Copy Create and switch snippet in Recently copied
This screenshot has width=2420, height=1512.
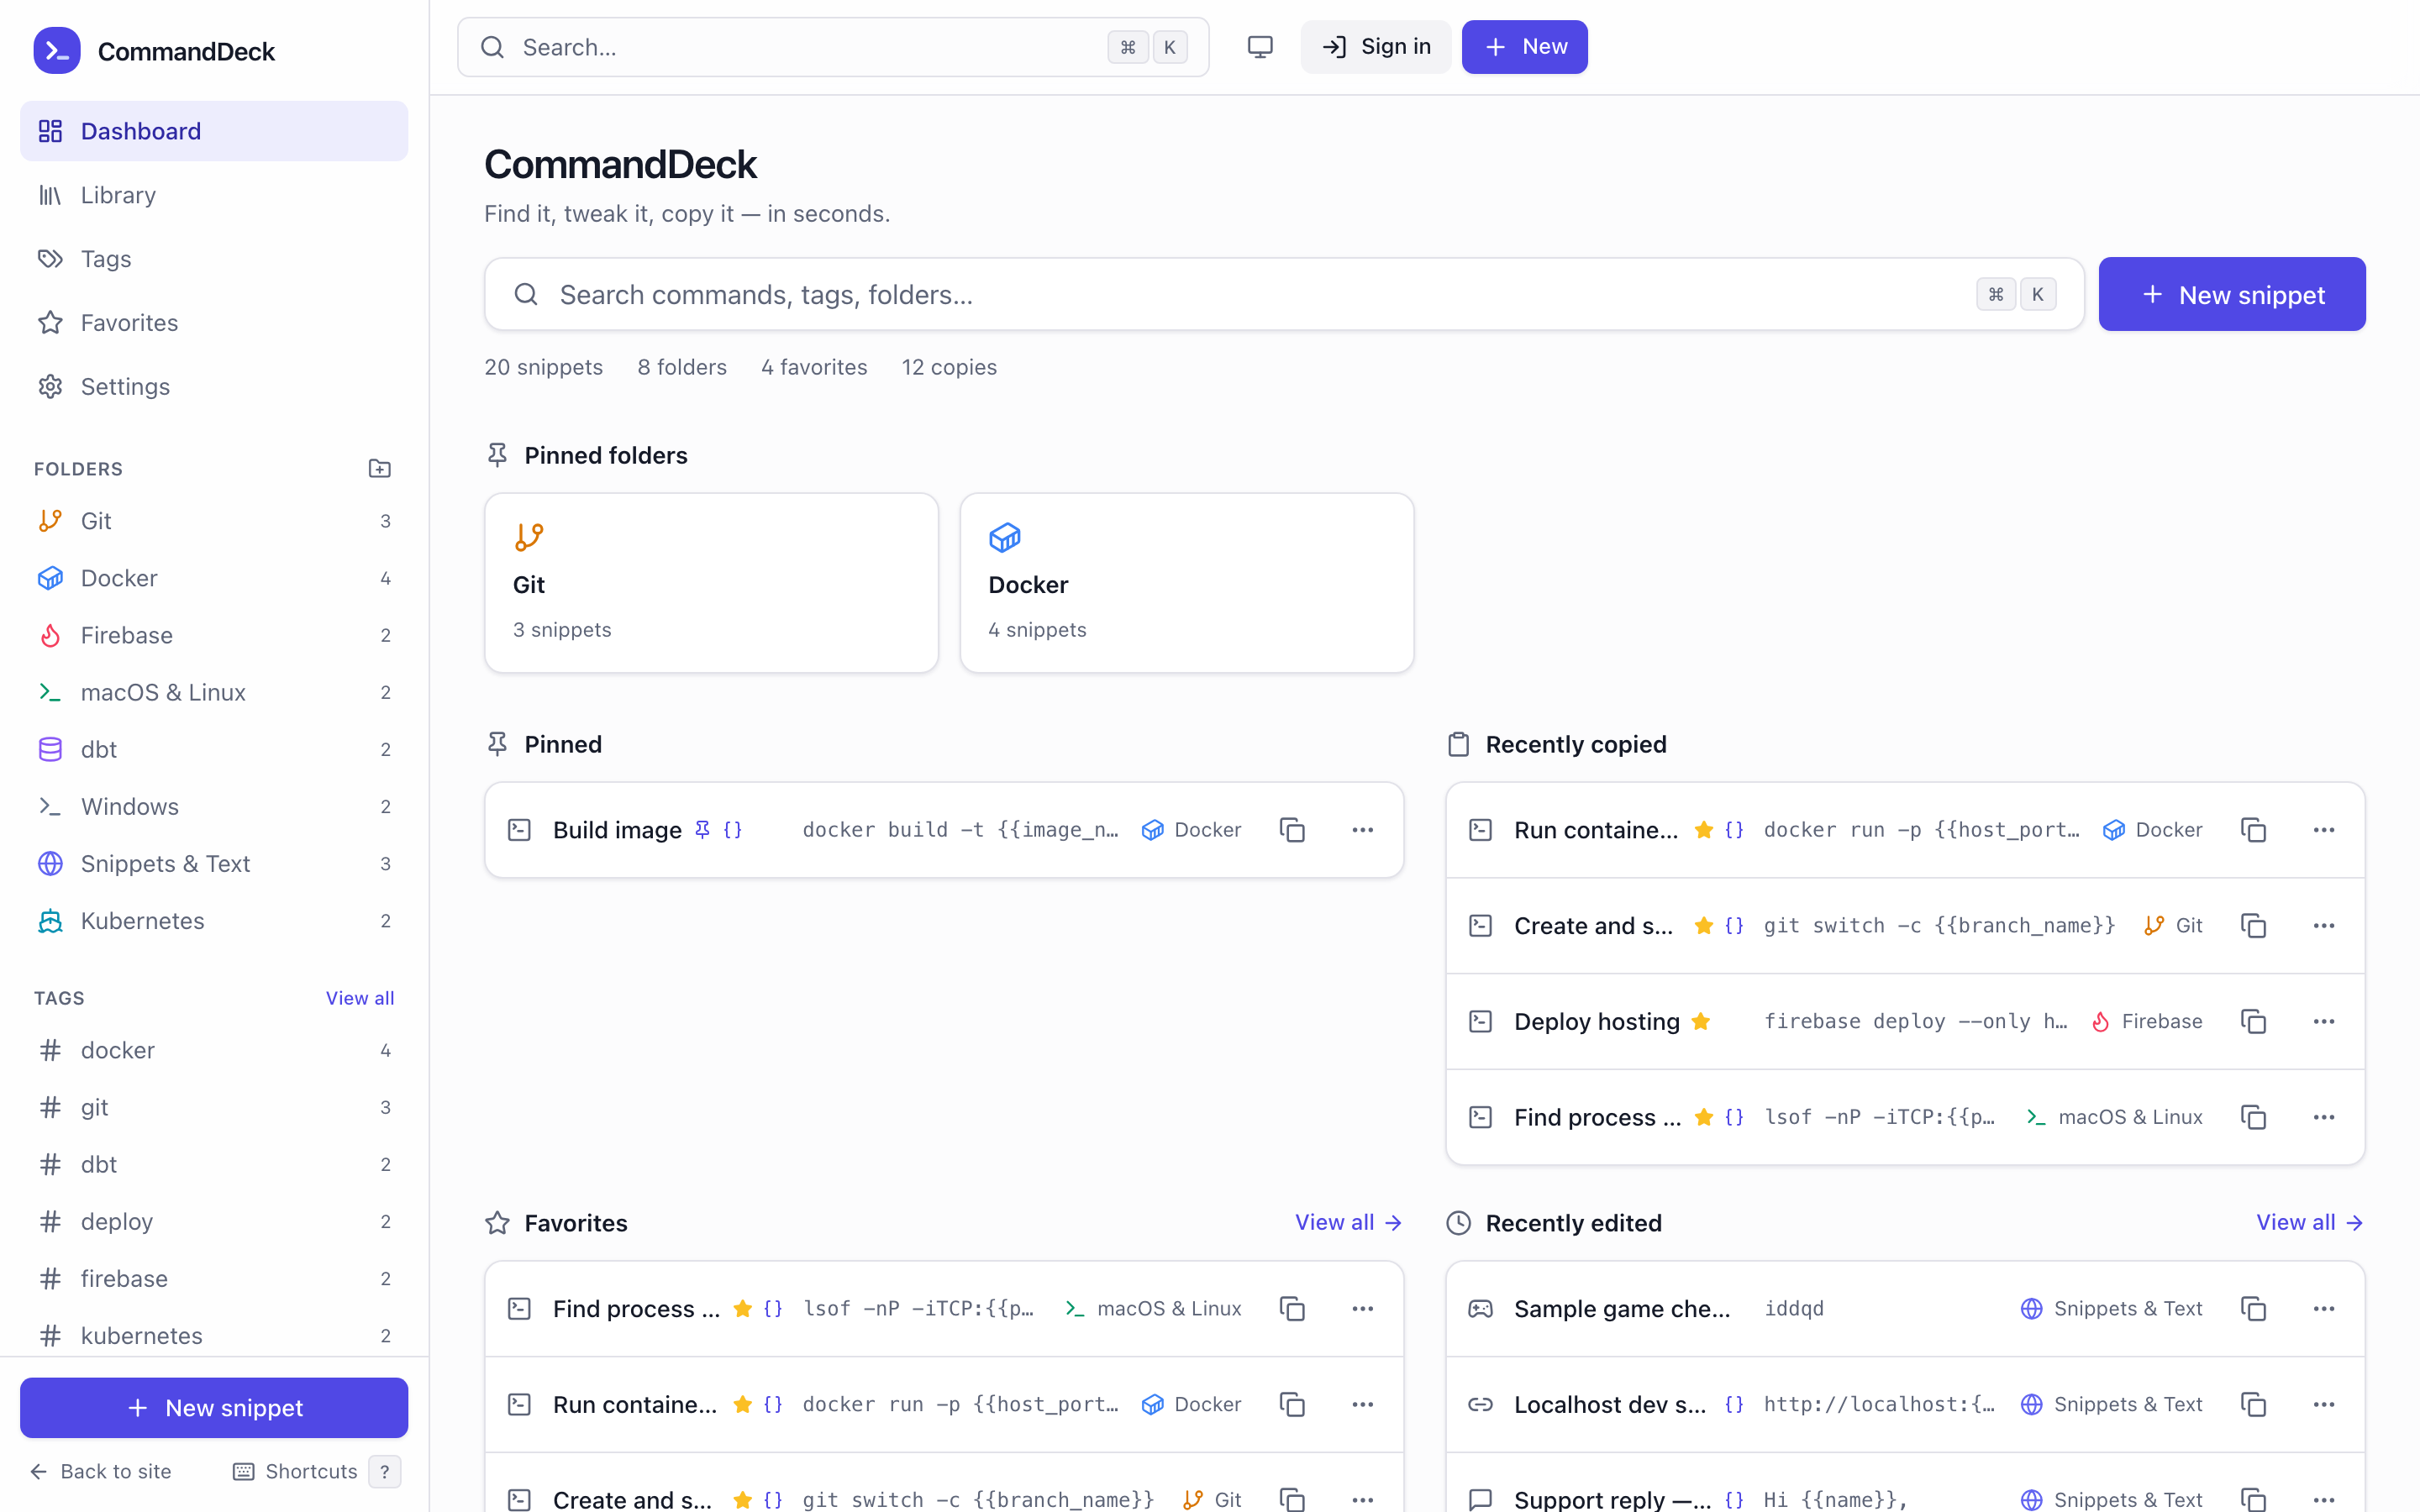[2253, 926]
